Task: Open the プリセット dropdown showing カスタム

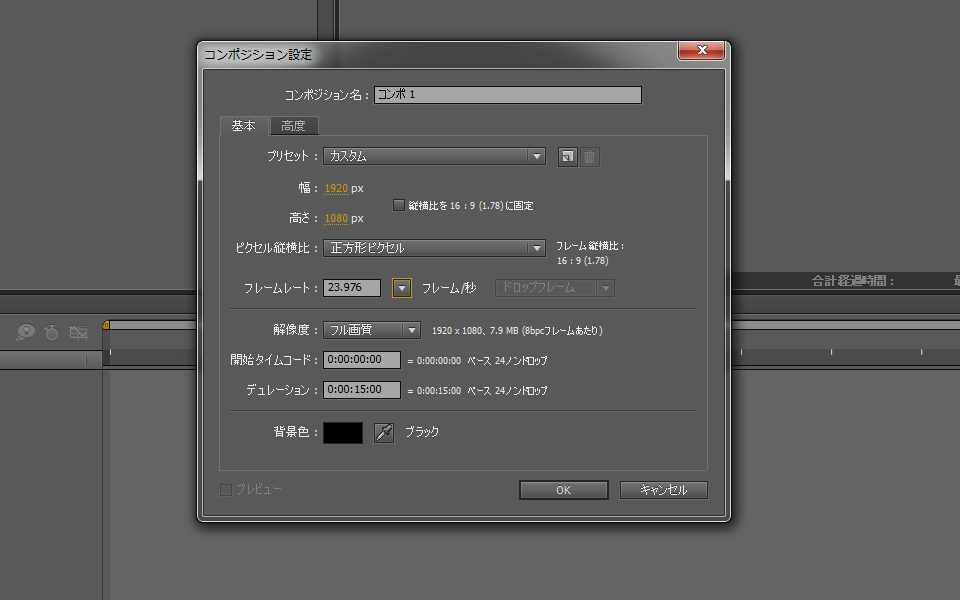Action: 434,156
